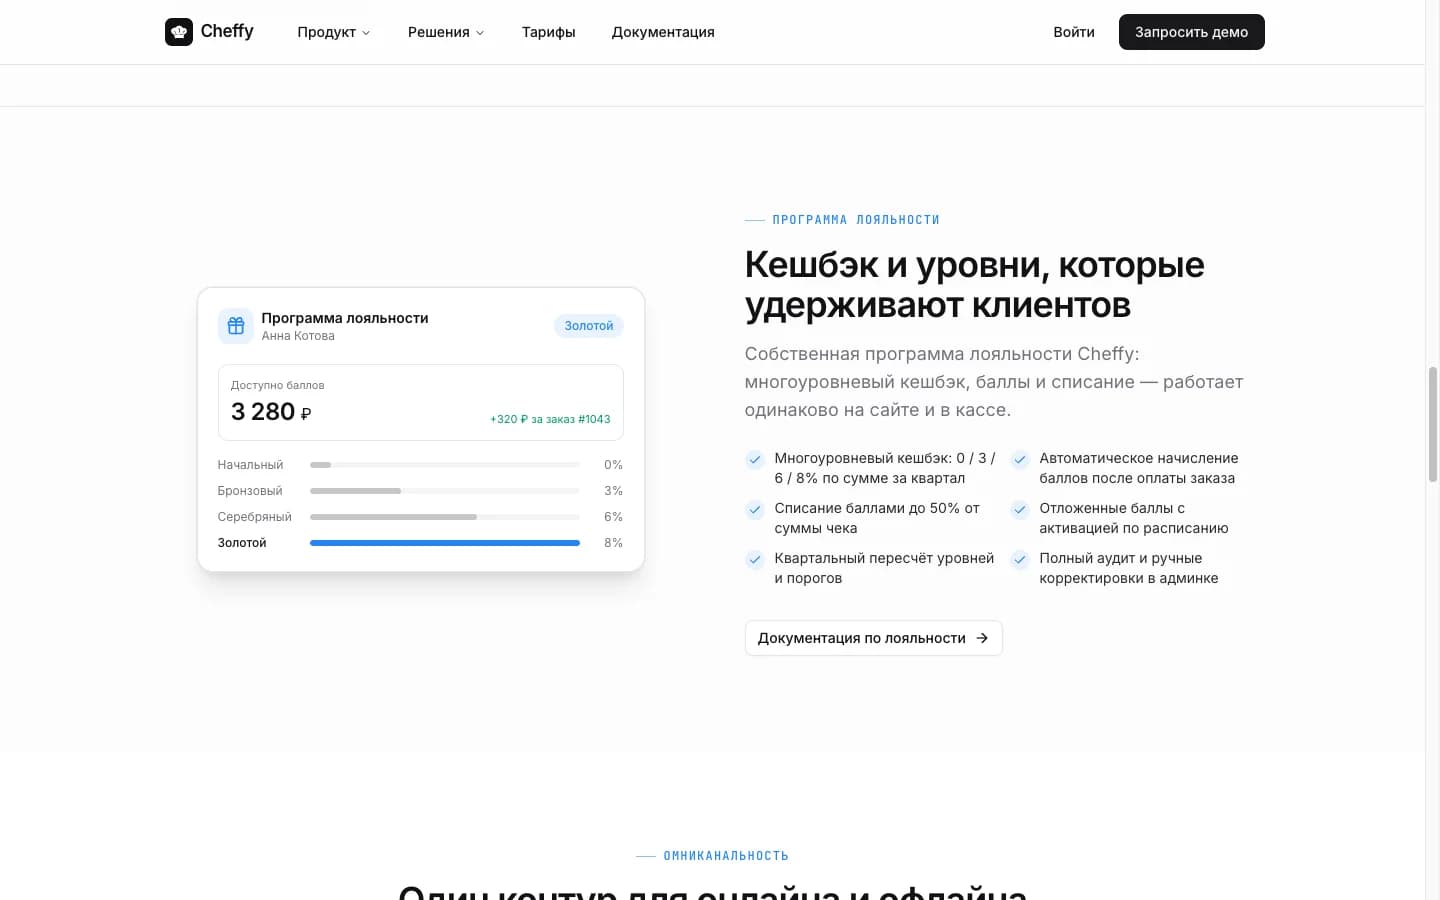Click the 6% cashback value
Image resolution: width=1440 pixels, height=900 pixels.
(x=613, y=517)
